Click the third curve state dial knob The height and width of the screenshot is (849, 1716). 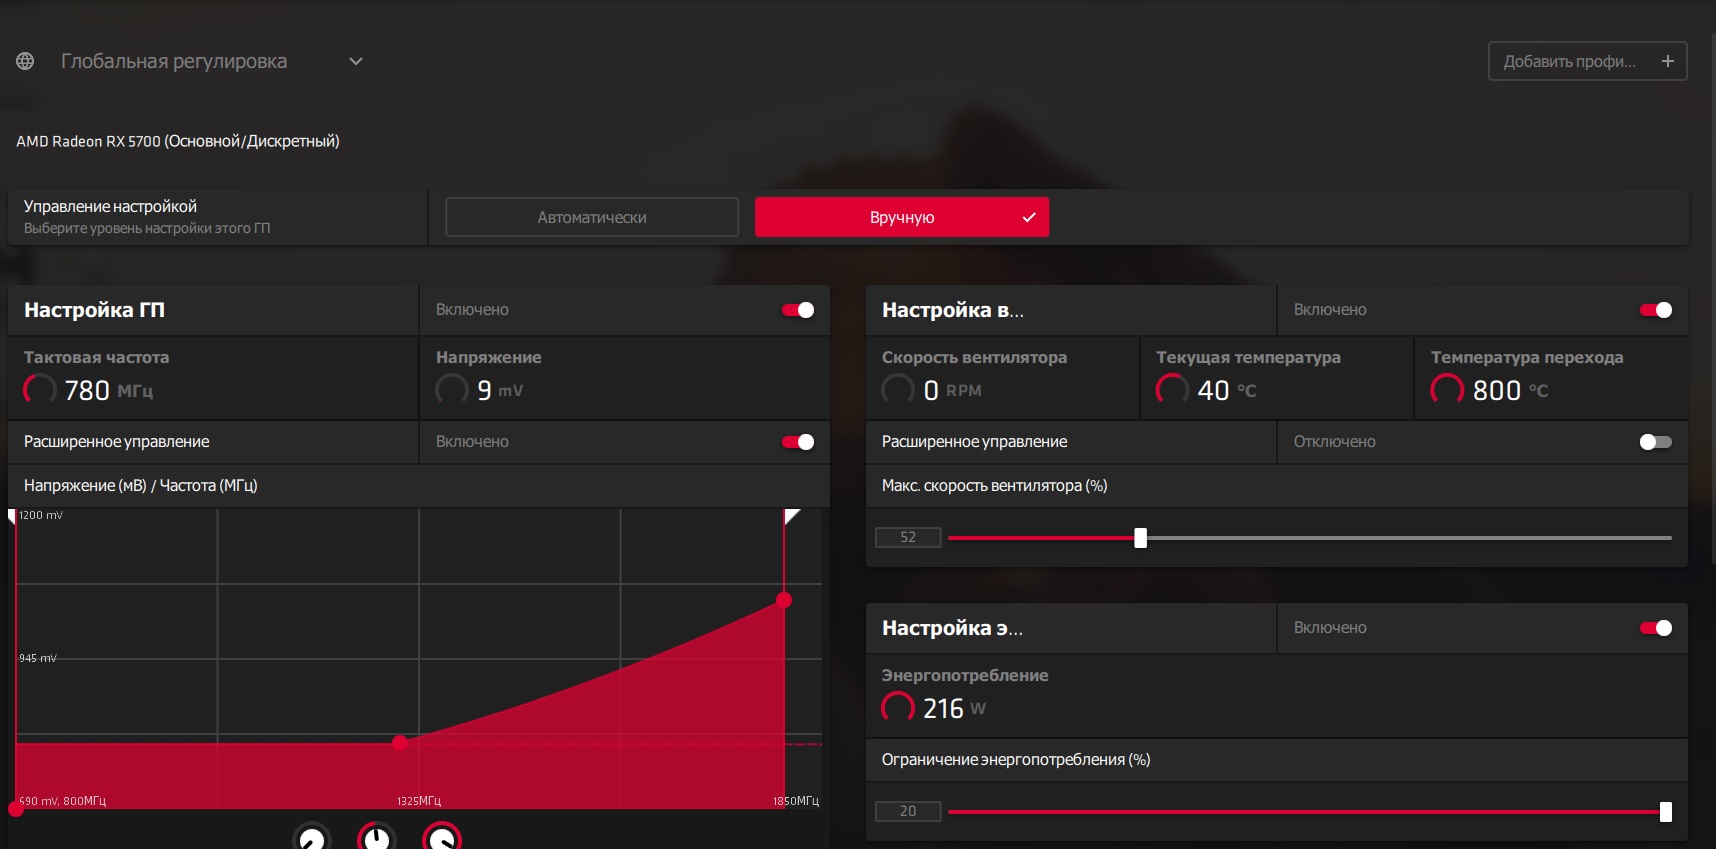442,837
